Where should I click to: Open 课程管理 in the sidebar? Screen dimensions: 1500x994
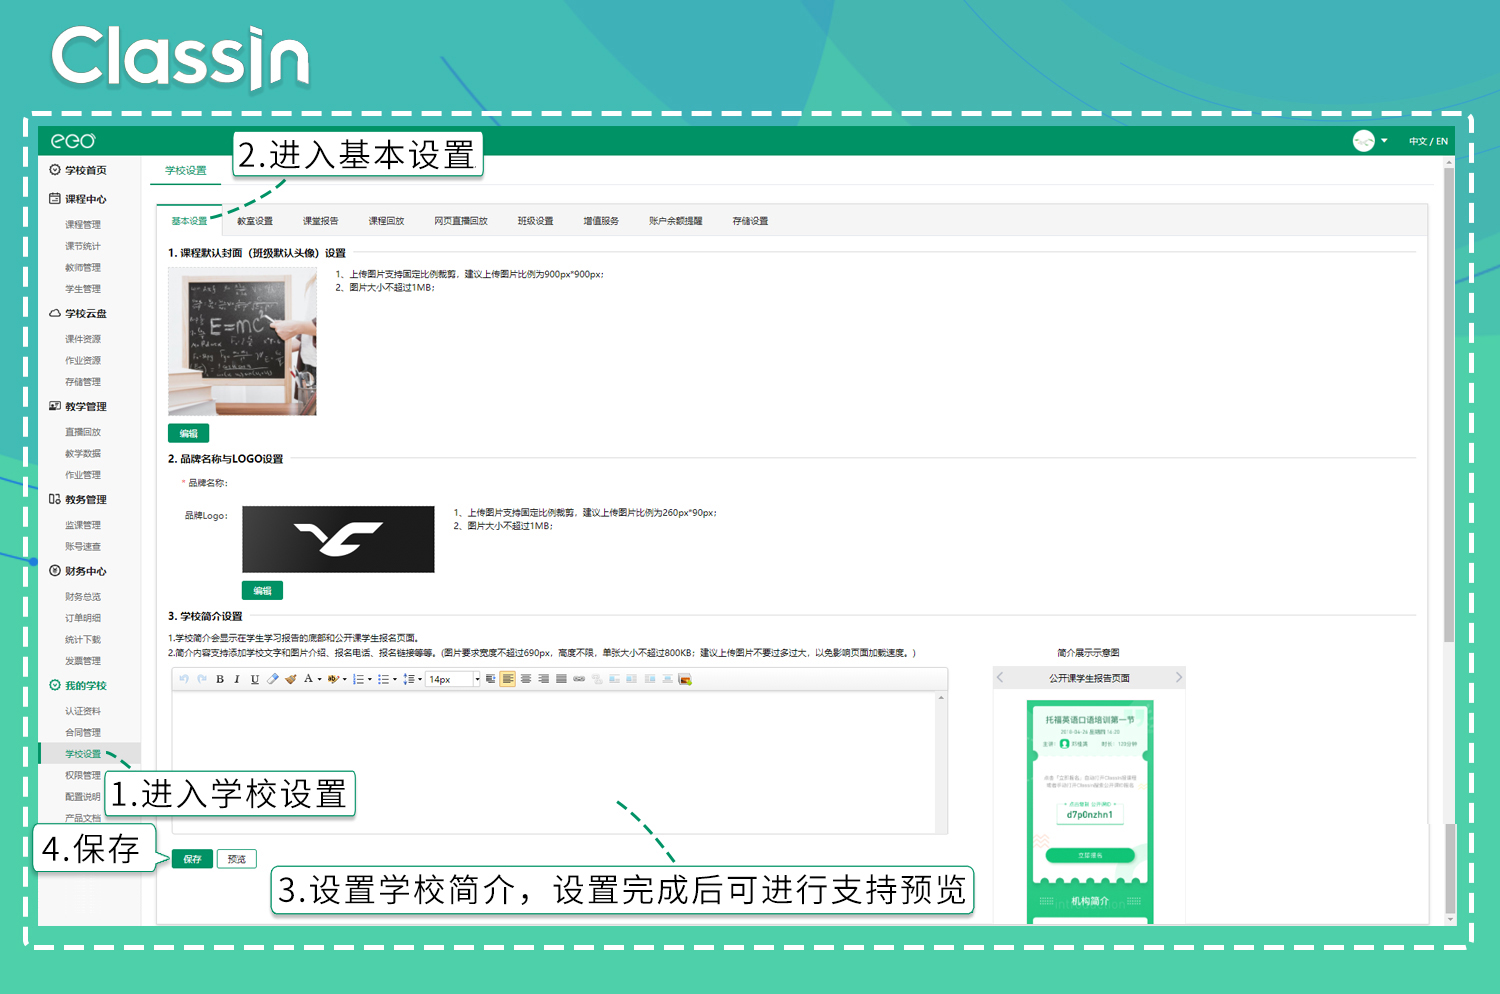coord(83,225)
